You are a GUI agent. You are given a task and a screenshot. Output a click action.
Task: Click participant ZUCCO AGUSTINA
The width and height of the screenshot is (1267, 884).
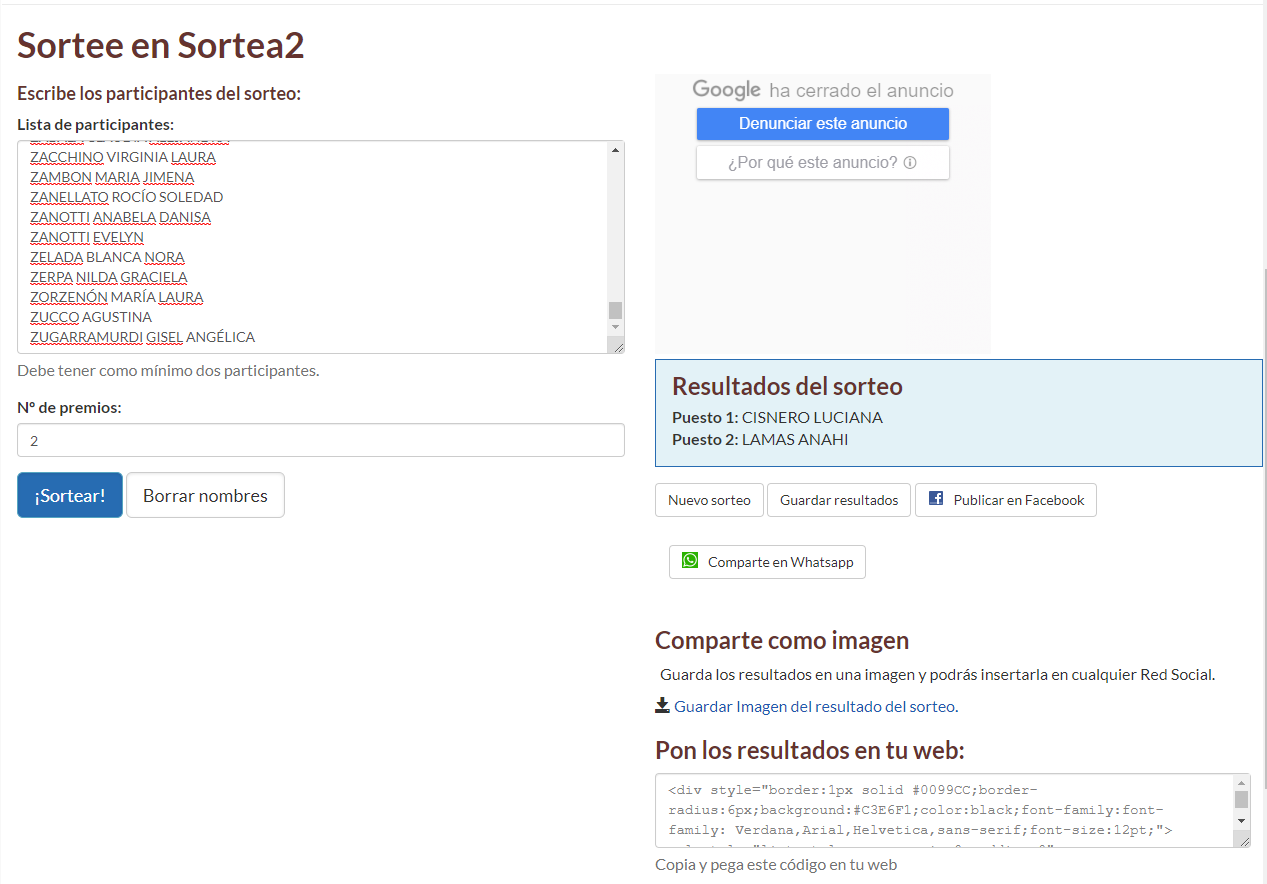tap(91, 317)
